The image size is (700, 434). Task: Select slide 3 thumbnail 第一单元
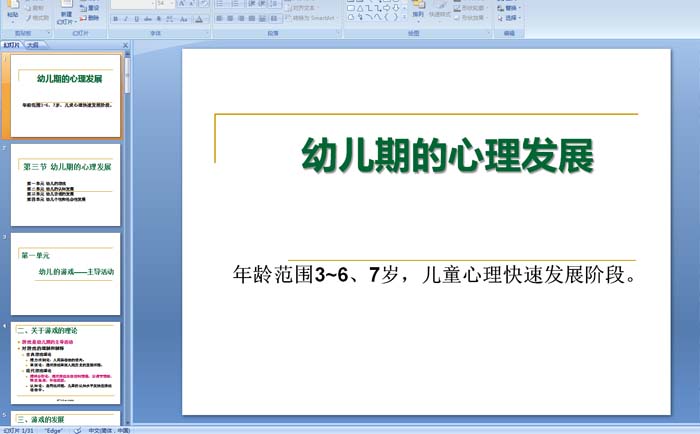pos(66,274)
